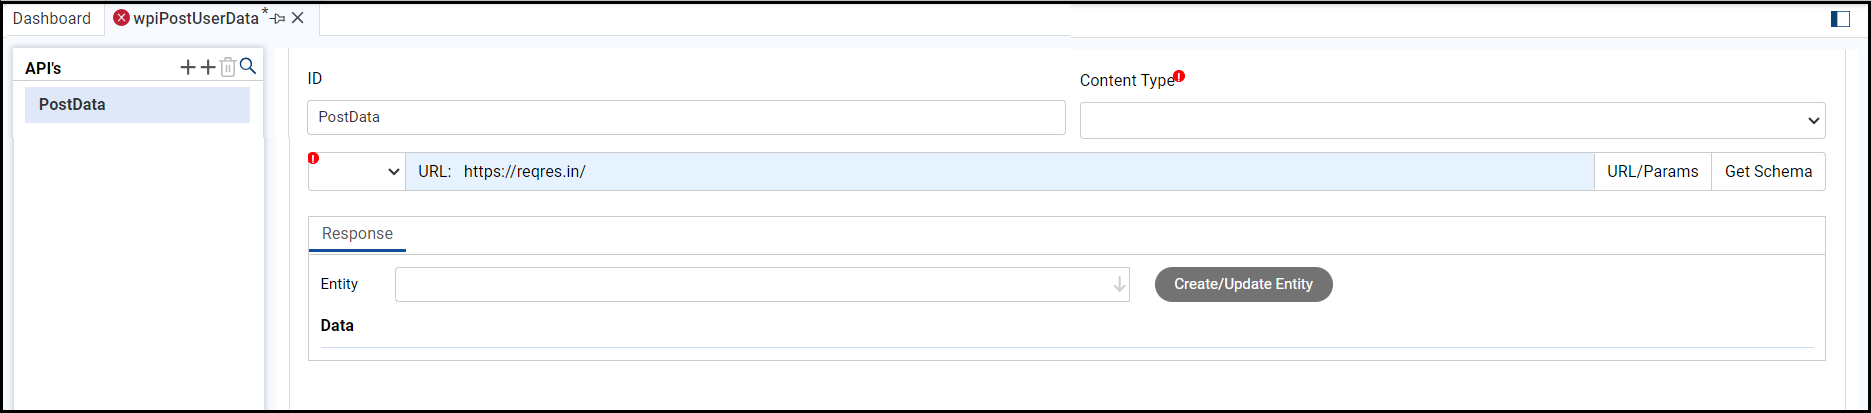Click the first plus icon in API's panel
This screenshot has height=413, width=1871.
point(188,67)
